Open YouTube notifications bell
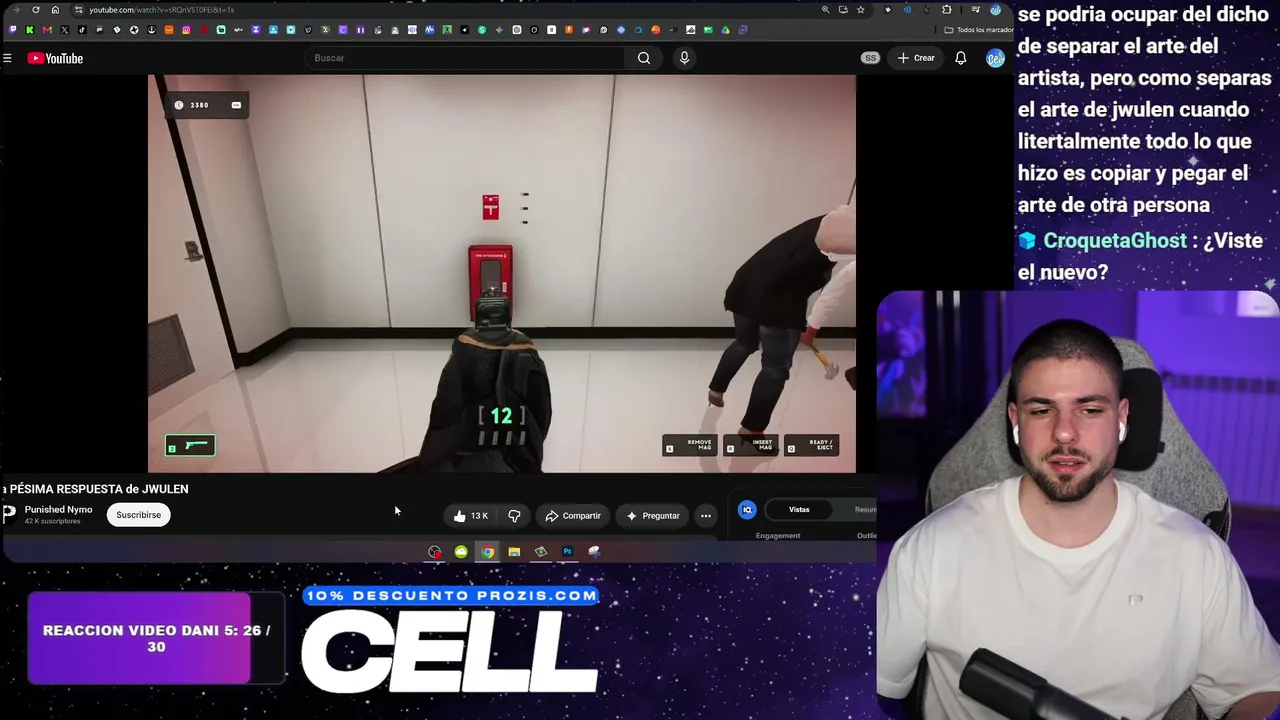Image resolution: width=1280 pixels, height=720 pixels. [x=960, y=58]
